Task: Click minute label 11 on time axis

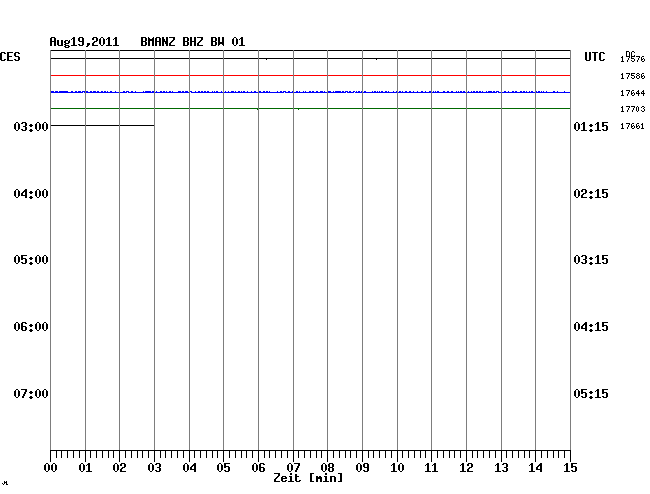Action: point(431,468)
